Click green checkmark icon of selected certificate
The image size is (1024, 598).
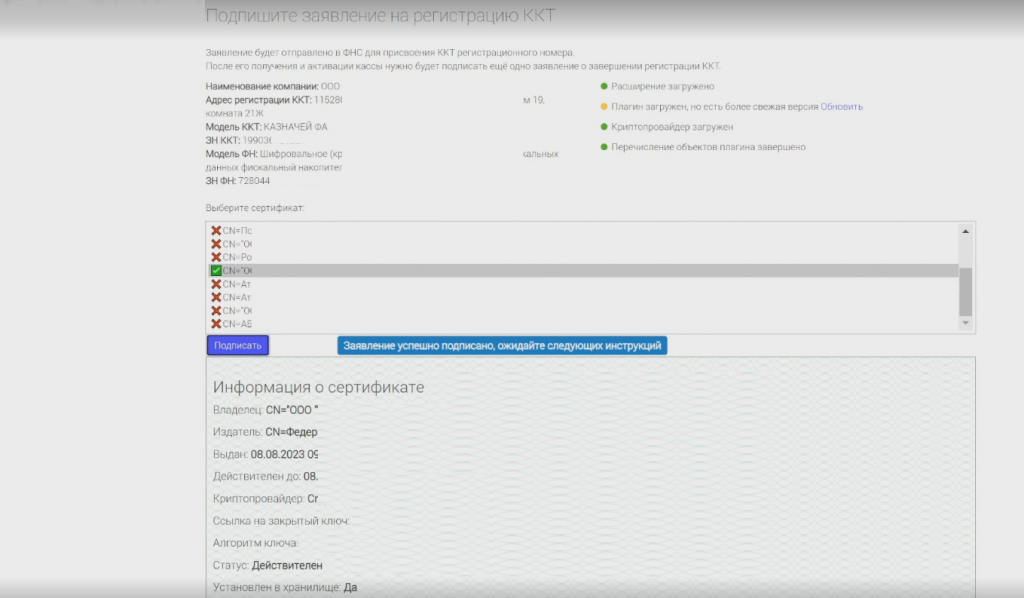click(x=216, y=270)
